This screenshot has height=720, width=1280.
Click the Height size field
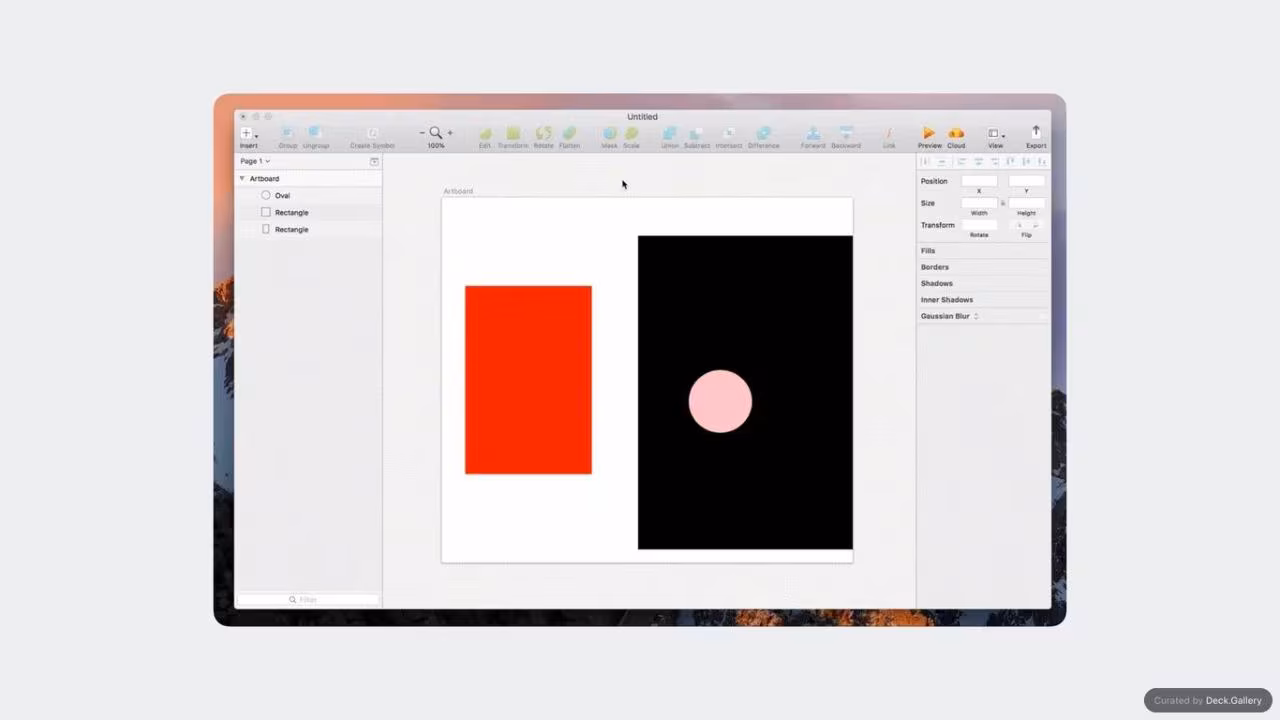(x=1026, y=203)
